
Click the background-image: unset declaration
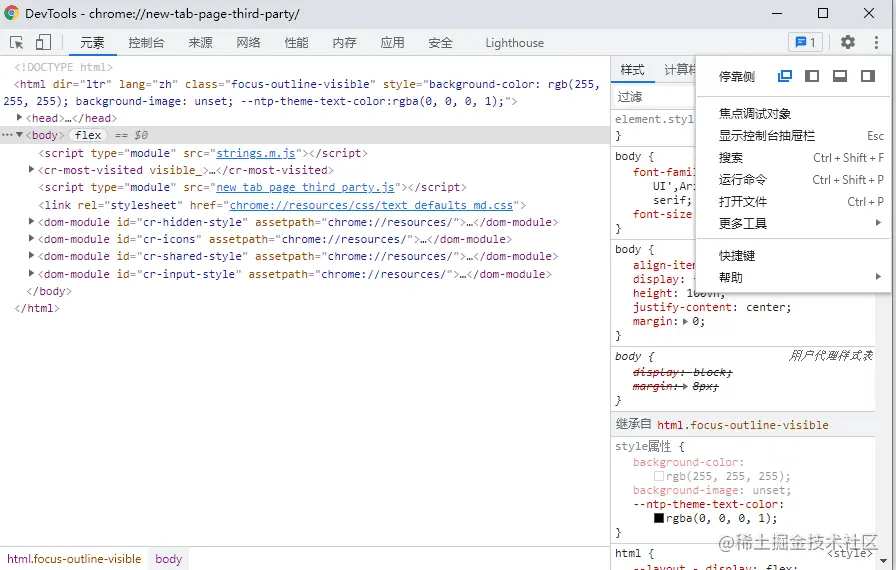[x=712, y=490]
